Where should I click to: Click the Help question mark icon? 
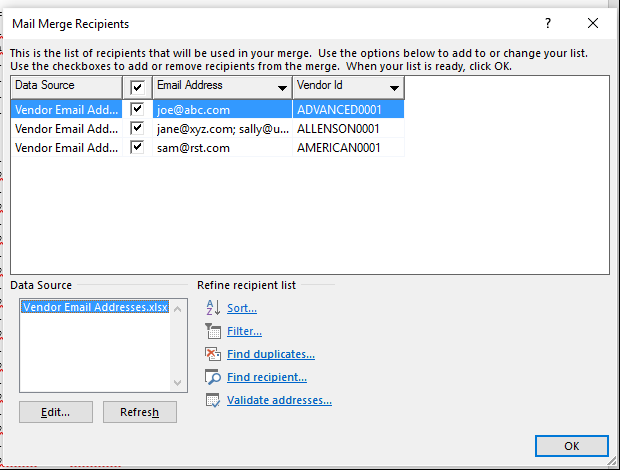click(x=547, y=23)
